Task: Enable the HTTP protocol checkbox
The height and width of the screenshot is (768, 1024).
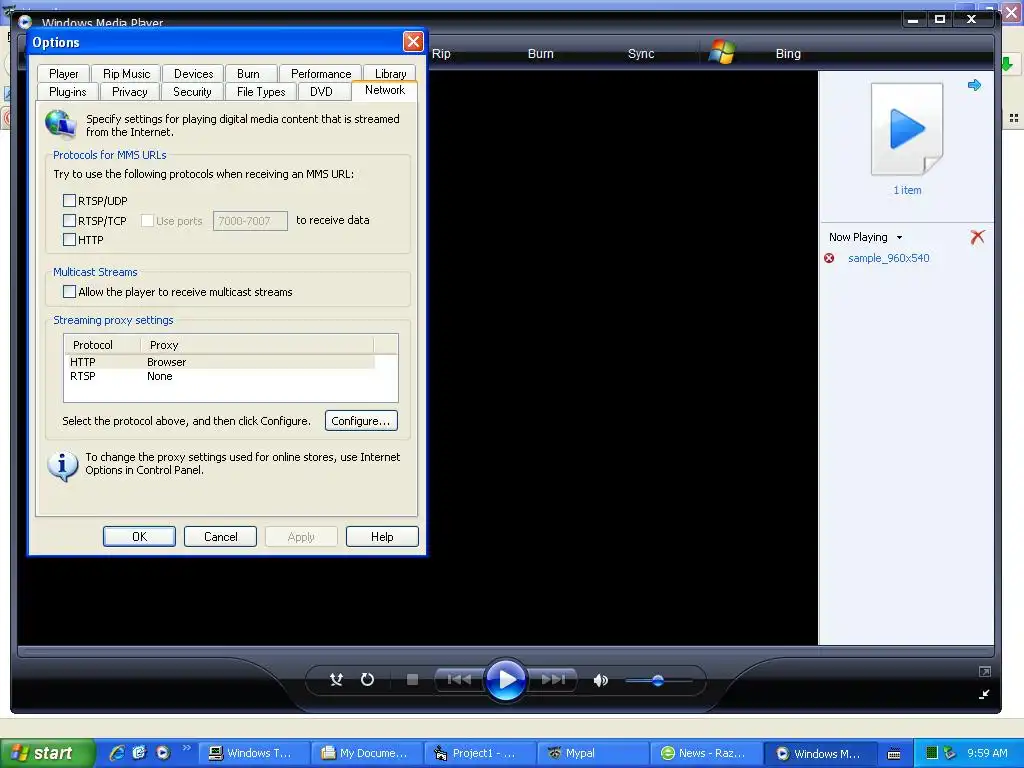Action: point(69,240)
